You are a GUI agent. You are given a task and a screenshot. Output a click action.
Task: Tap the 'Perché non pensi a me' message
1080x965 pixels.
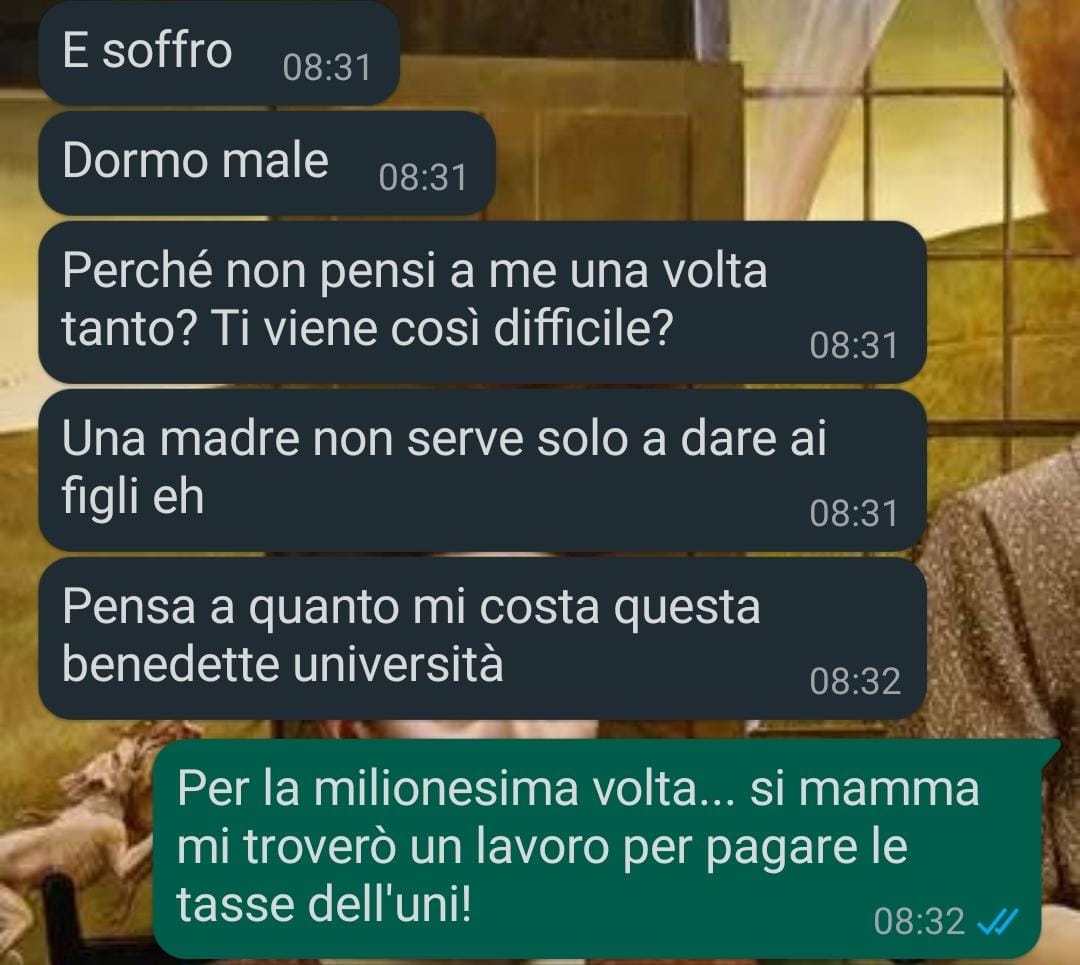[x=482, y=302]
